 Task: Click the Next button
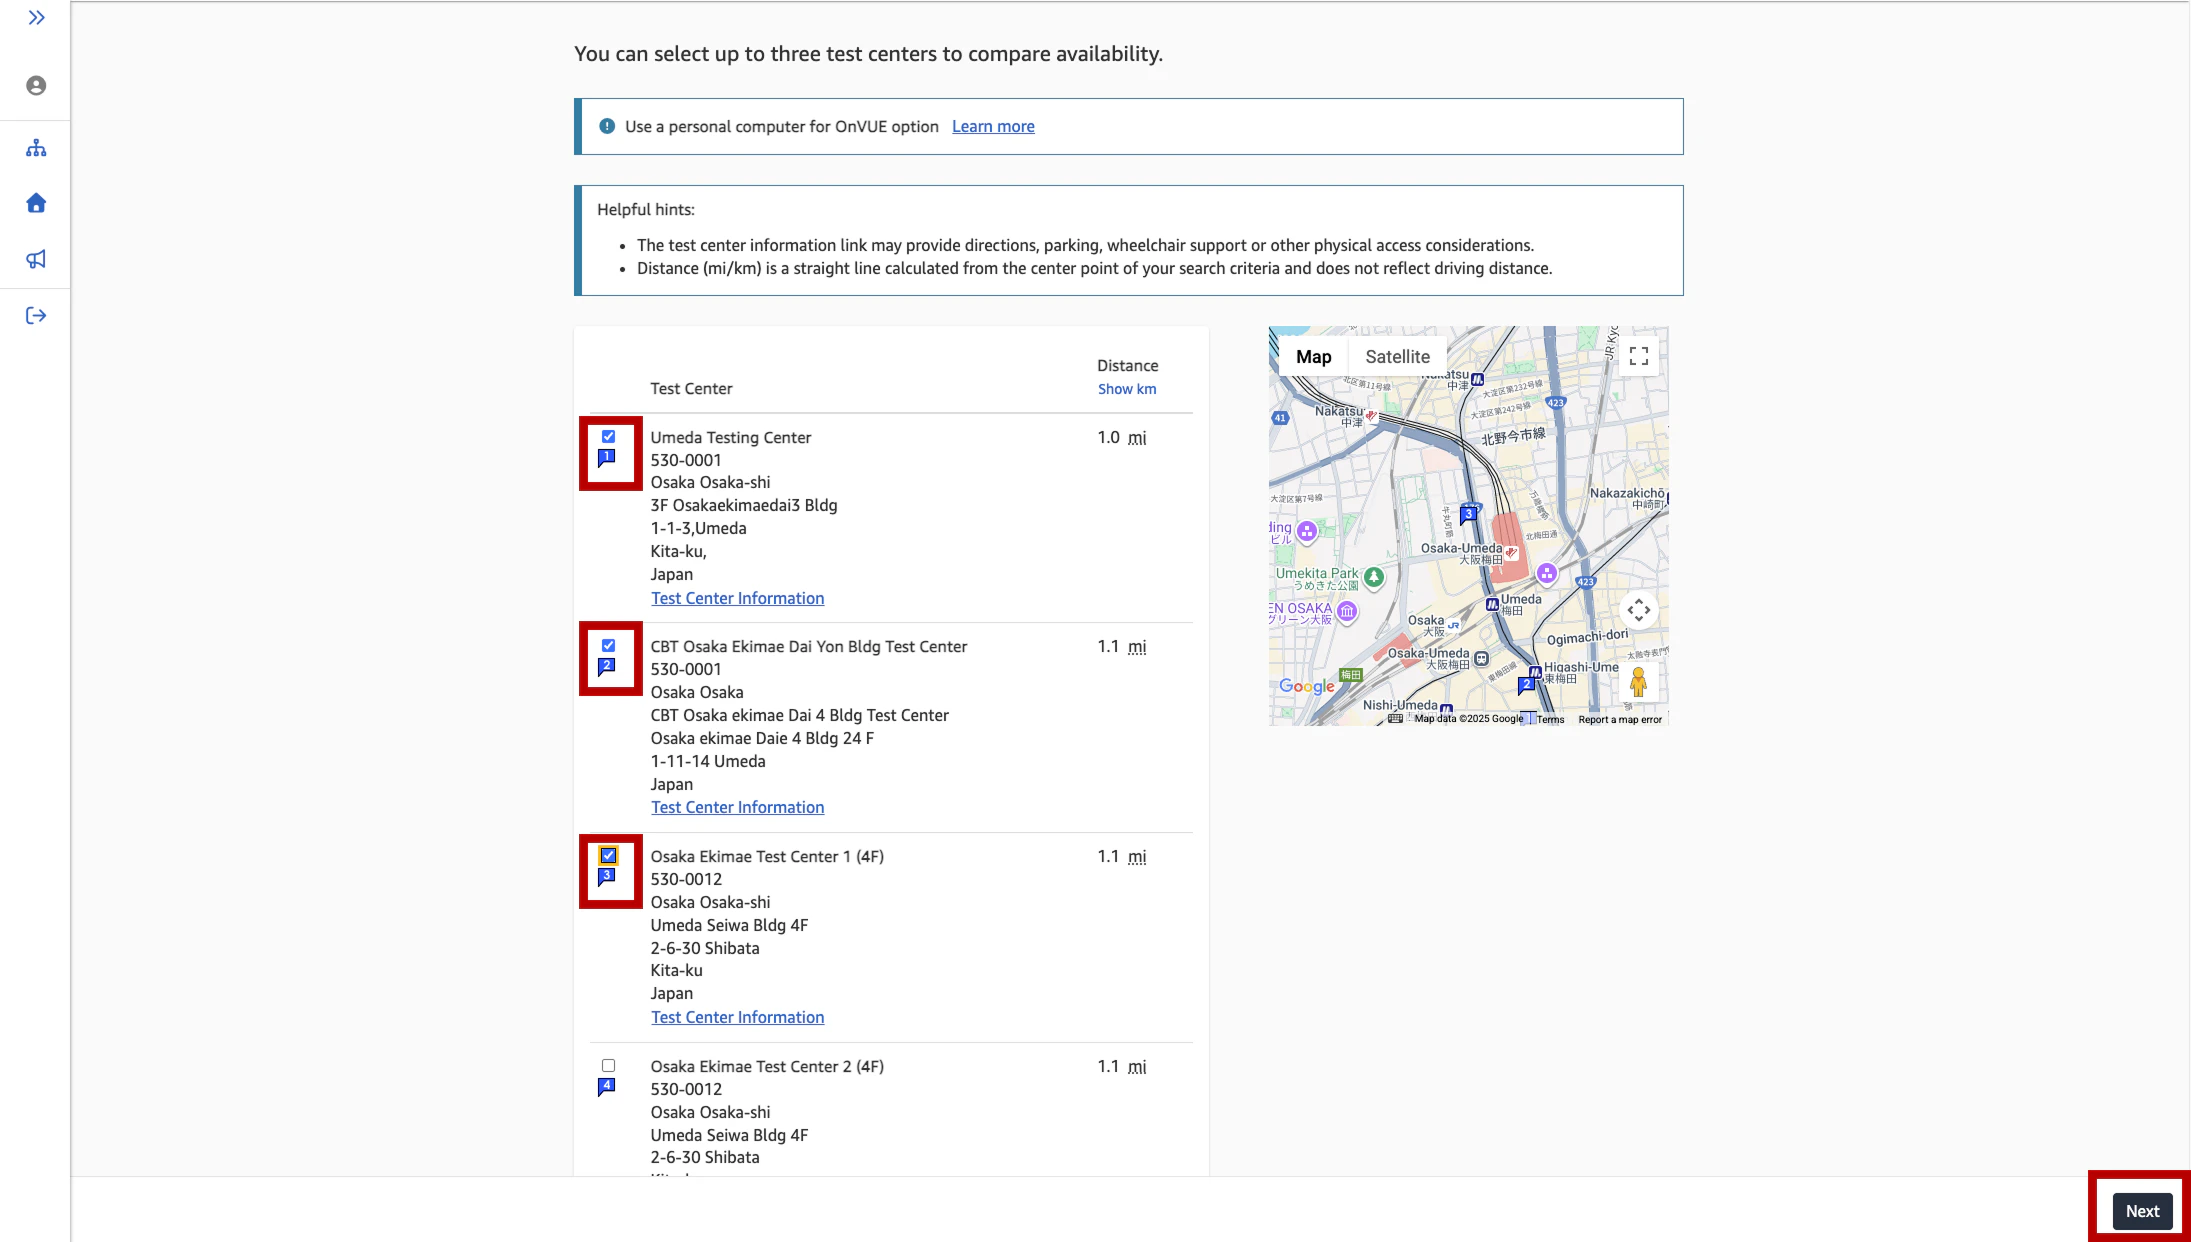(2142, 1211)
